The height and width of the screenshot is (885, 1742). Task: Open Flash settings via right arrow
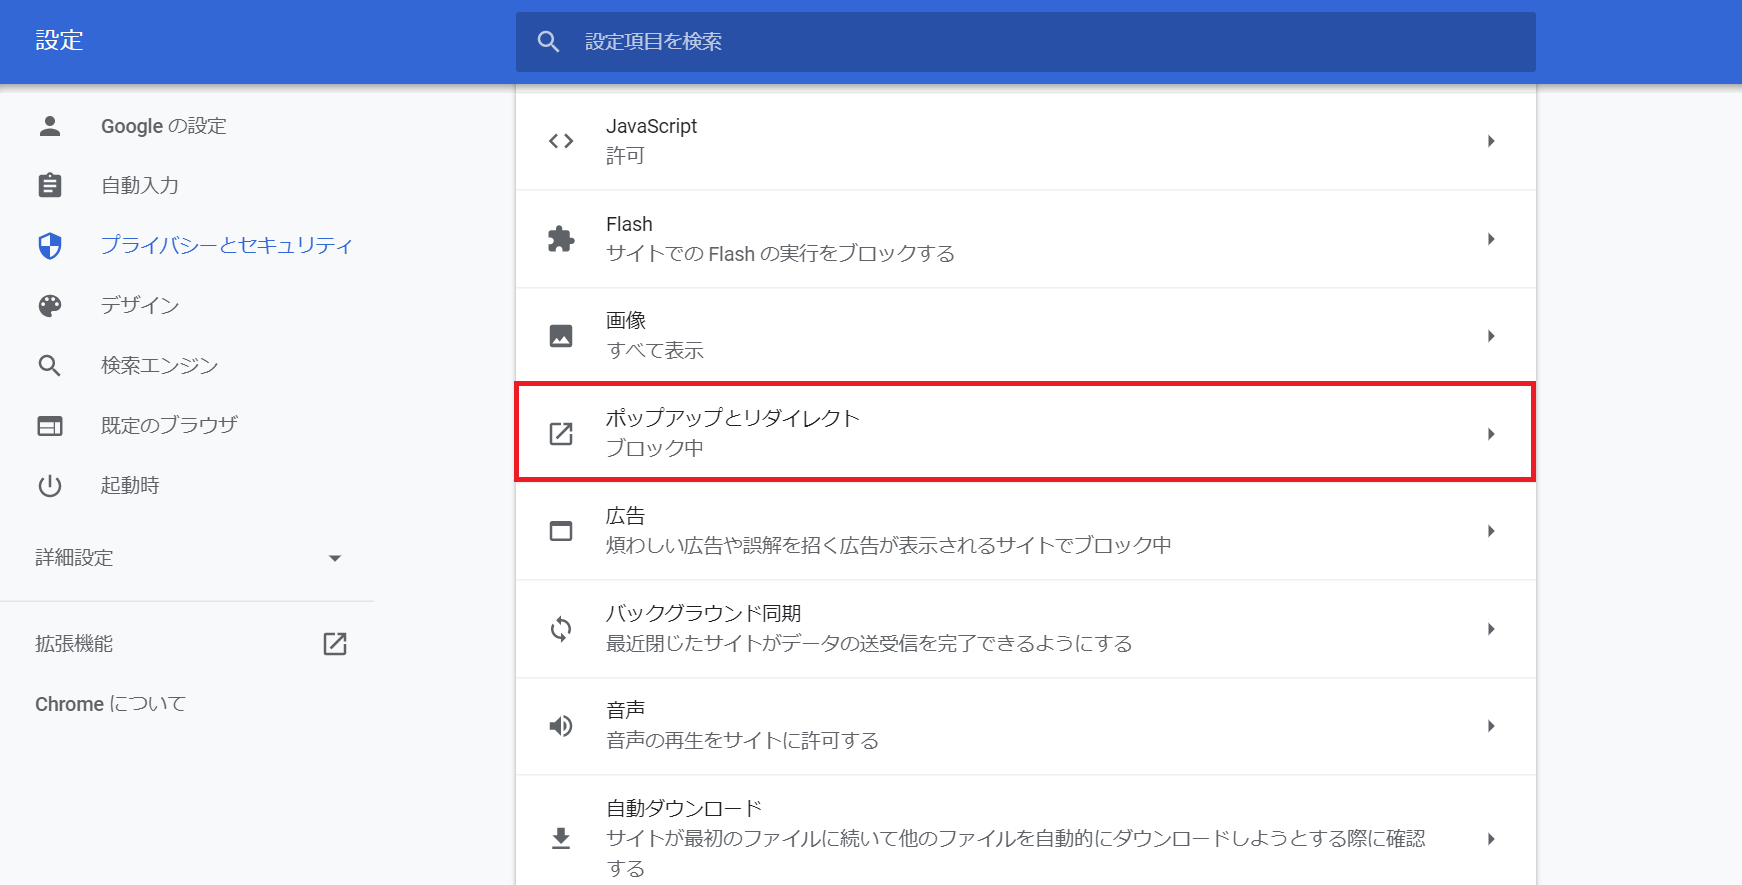point(1490,239)
